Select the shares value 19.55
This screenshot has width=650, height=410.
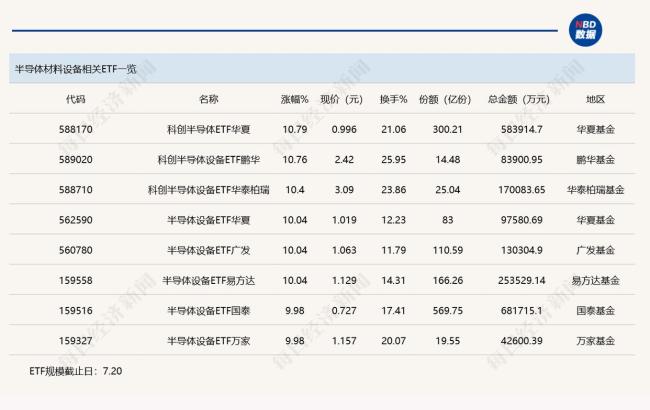pyautogui.click(x=448, y=341)
